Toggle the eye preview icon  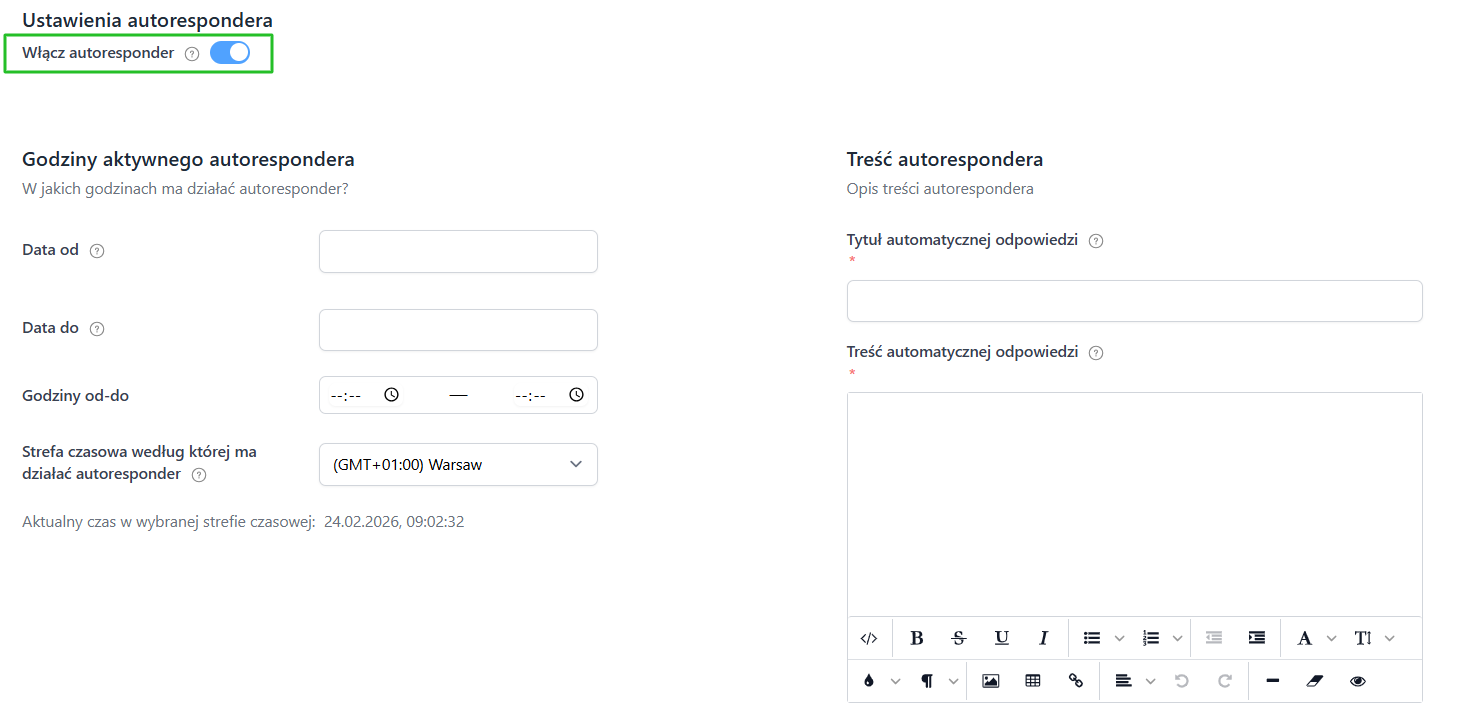[1357, 681]
